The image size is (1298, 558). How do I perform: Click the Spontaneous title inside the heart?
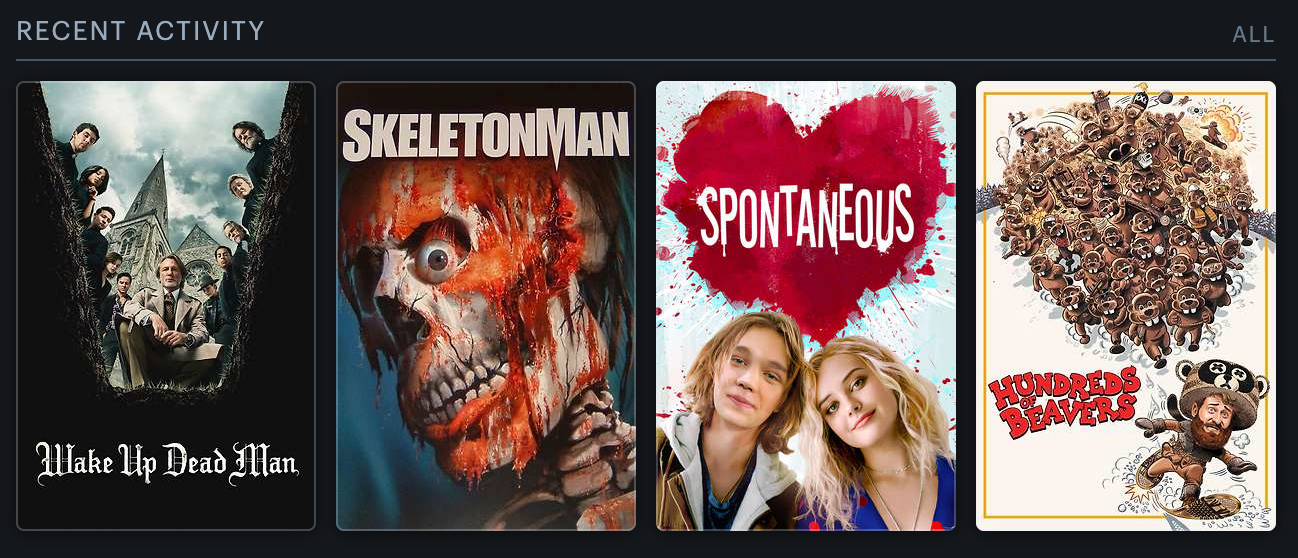(x=806, y=219)
